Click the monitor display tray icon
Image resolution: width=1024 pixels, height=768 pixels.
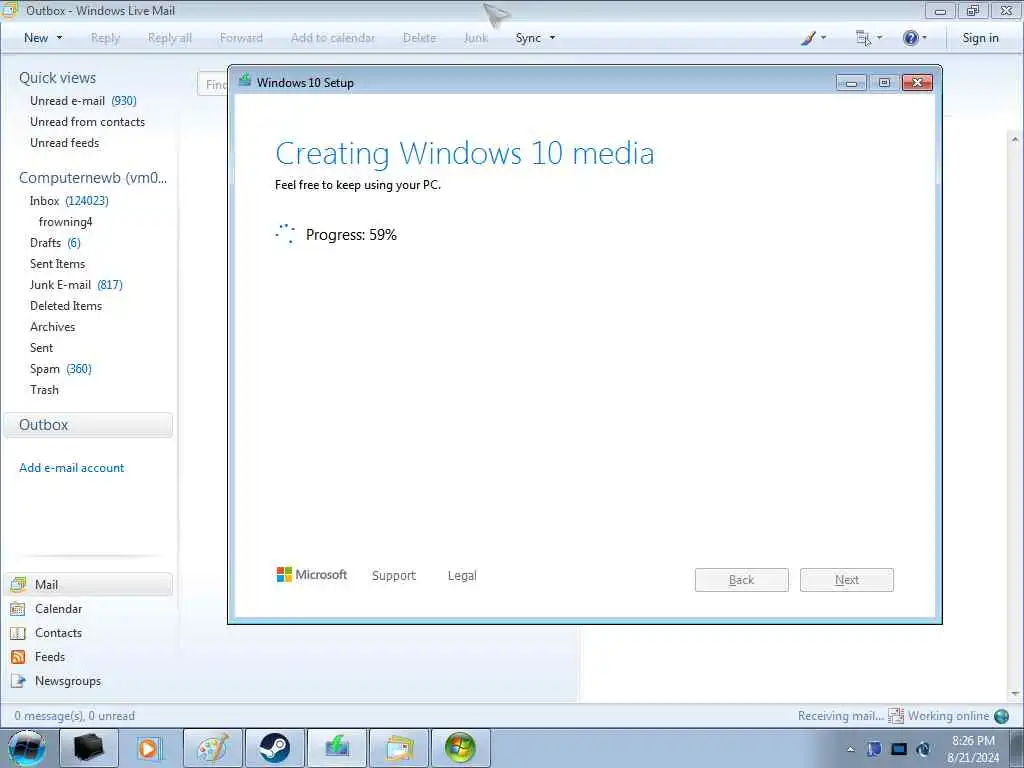click(x=899, y=749)
